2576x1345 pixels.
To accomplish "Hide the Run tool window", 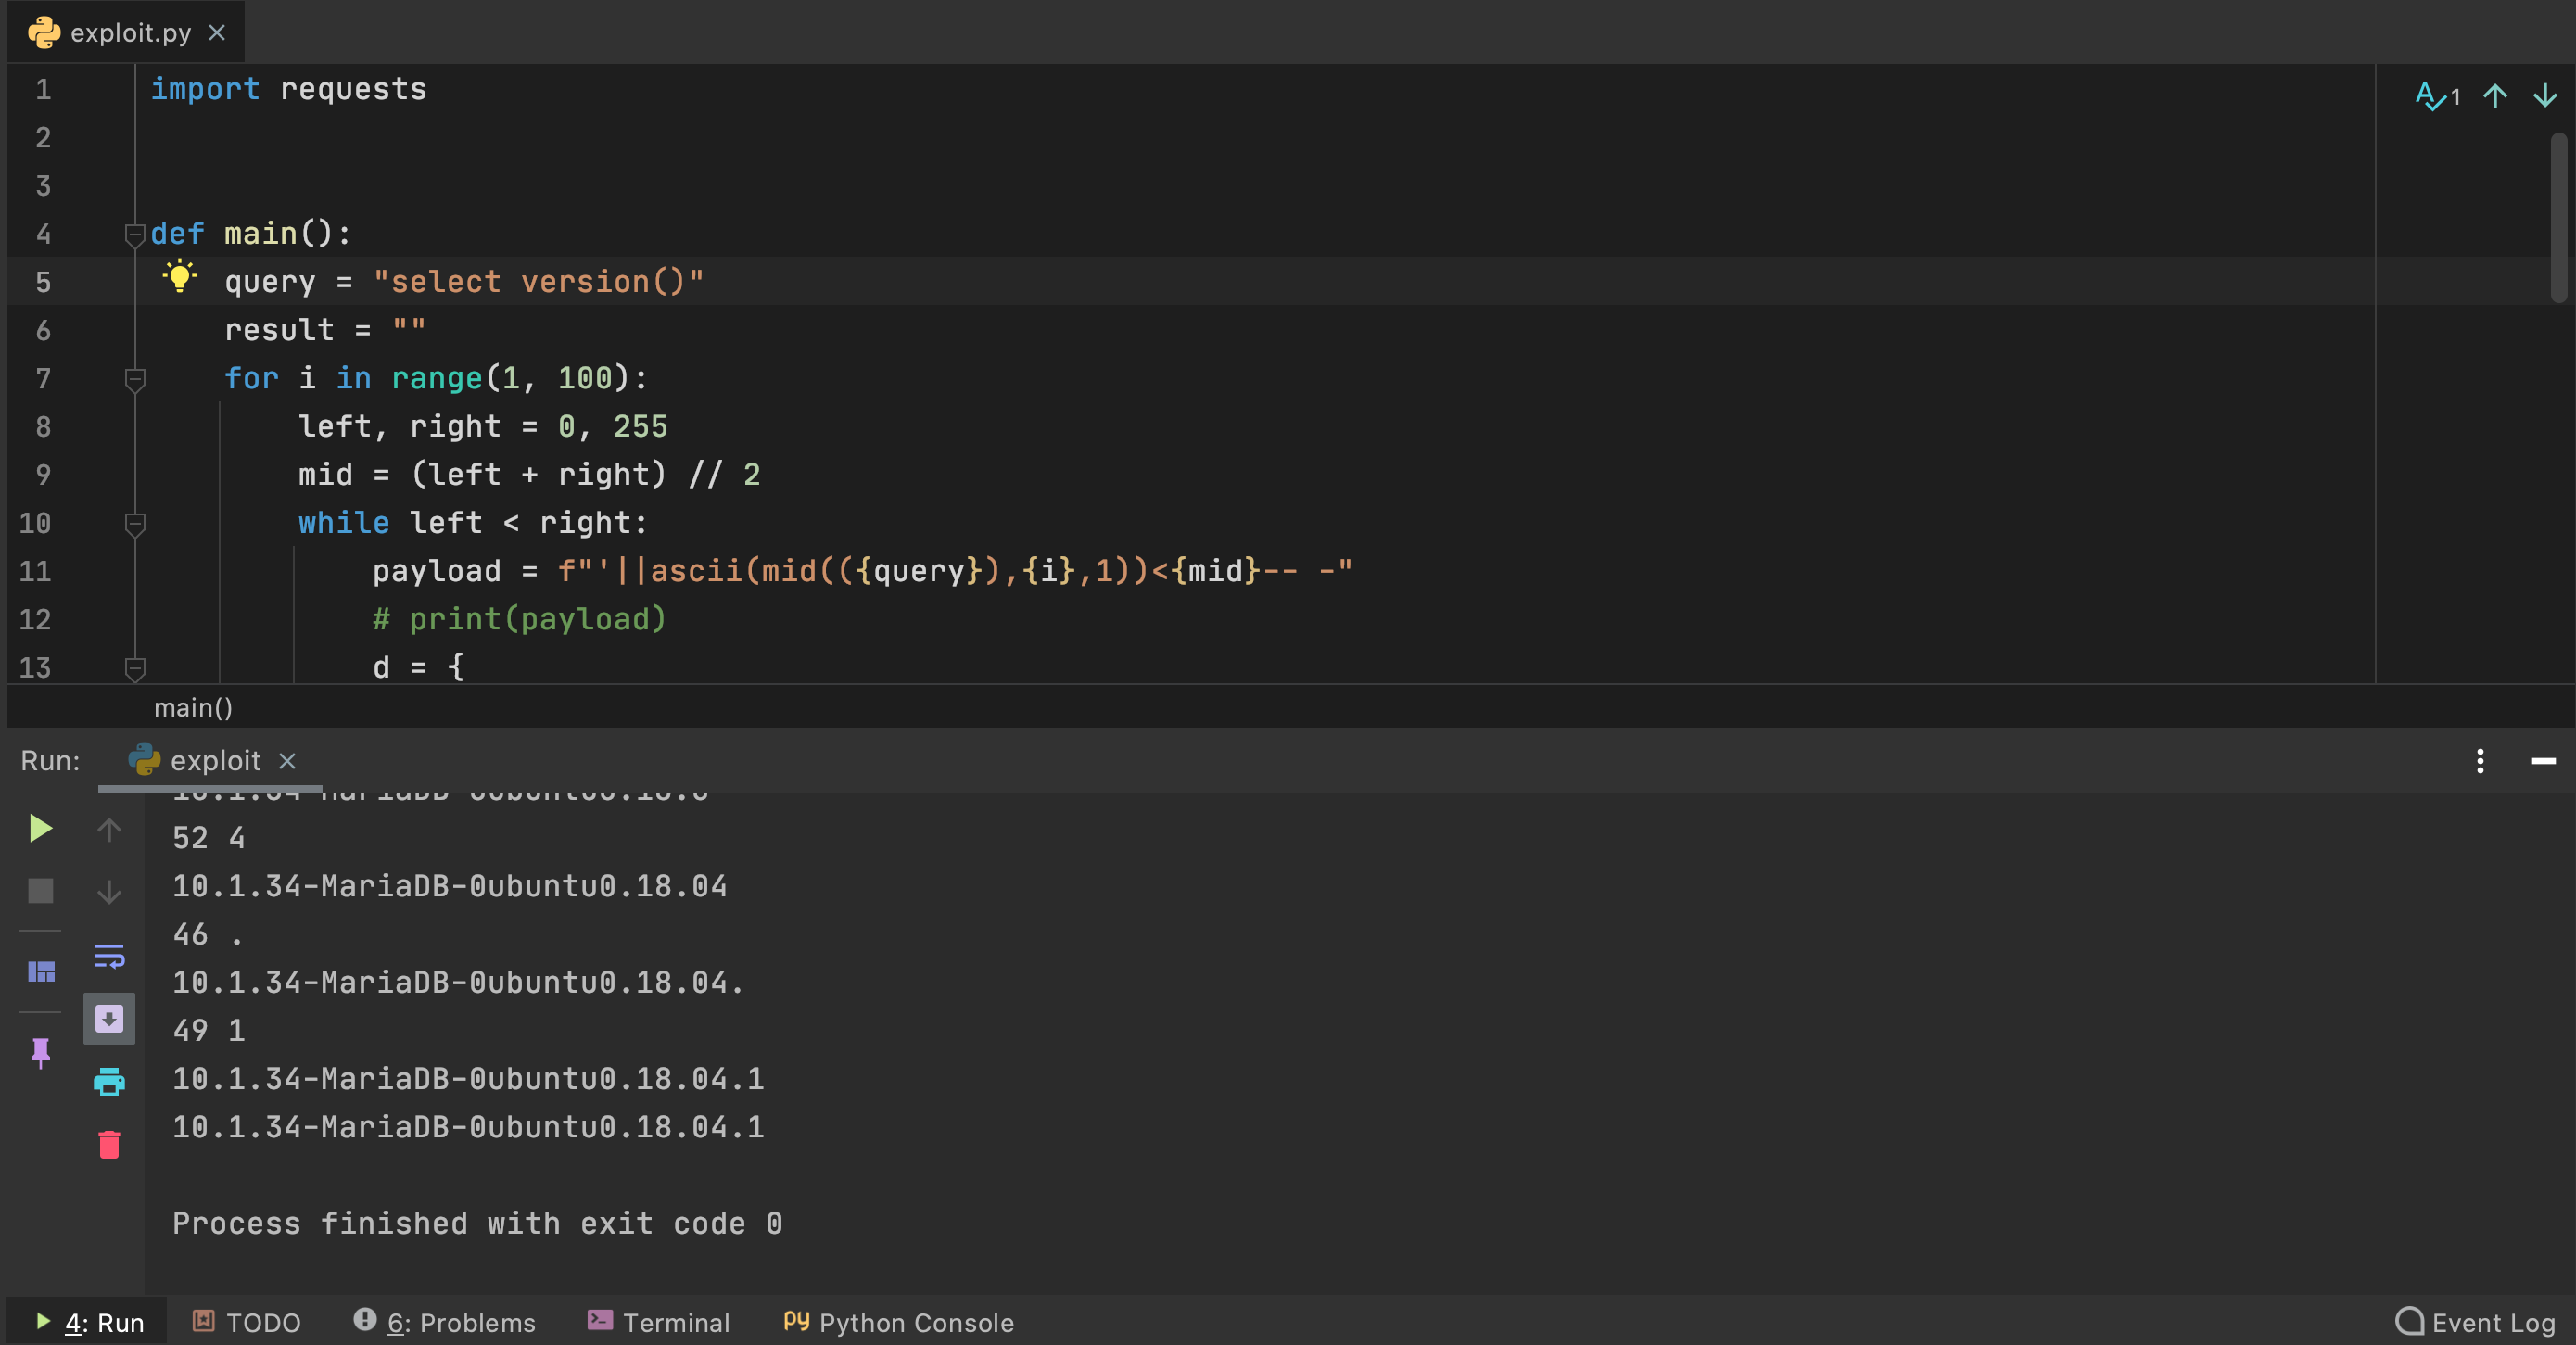I will pyautogui.click(x=2543, y=761).
